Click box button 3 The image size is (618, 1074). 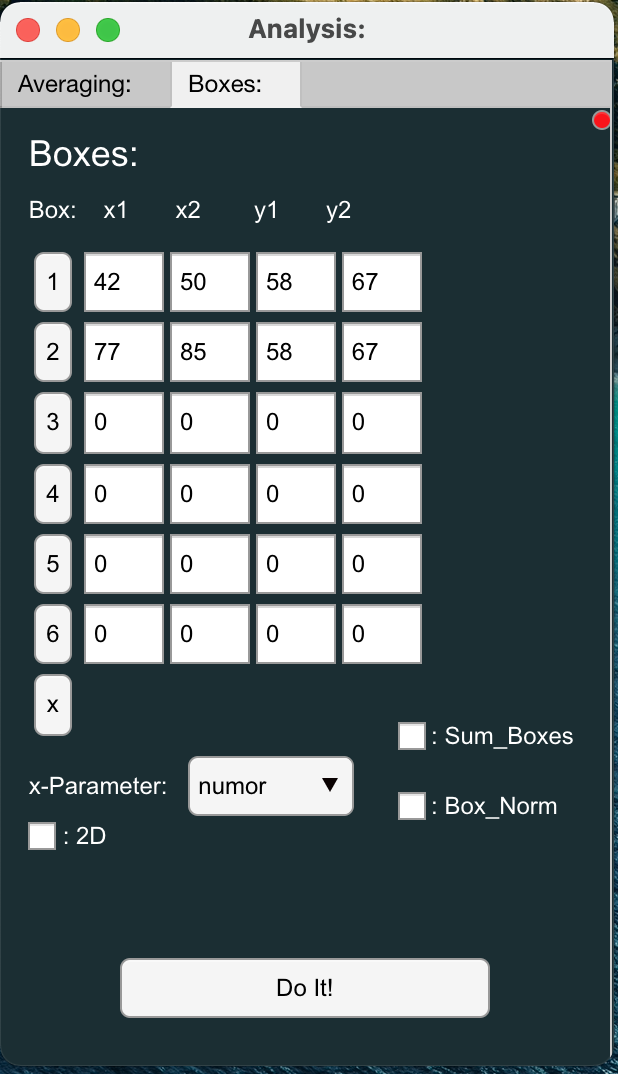click(53, 423)
